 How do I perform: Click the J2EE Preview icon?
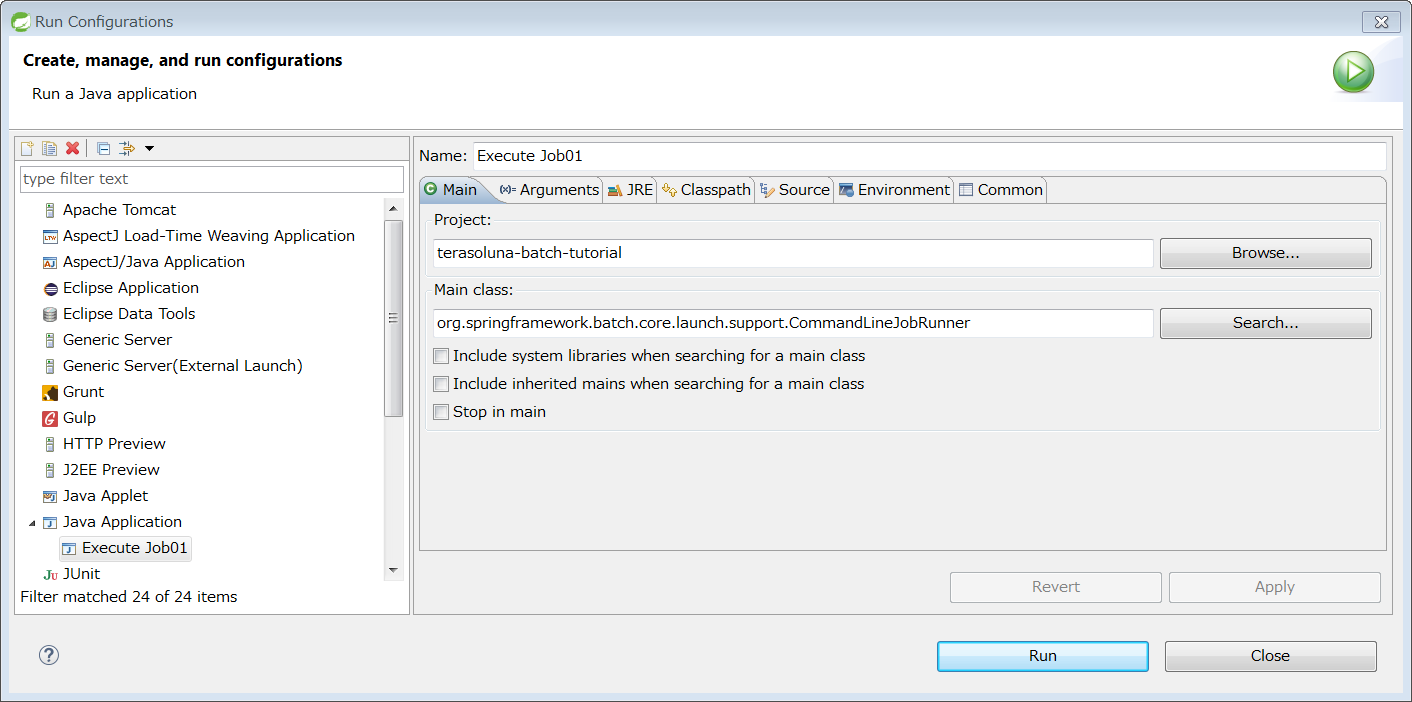[x=50, y=470]
